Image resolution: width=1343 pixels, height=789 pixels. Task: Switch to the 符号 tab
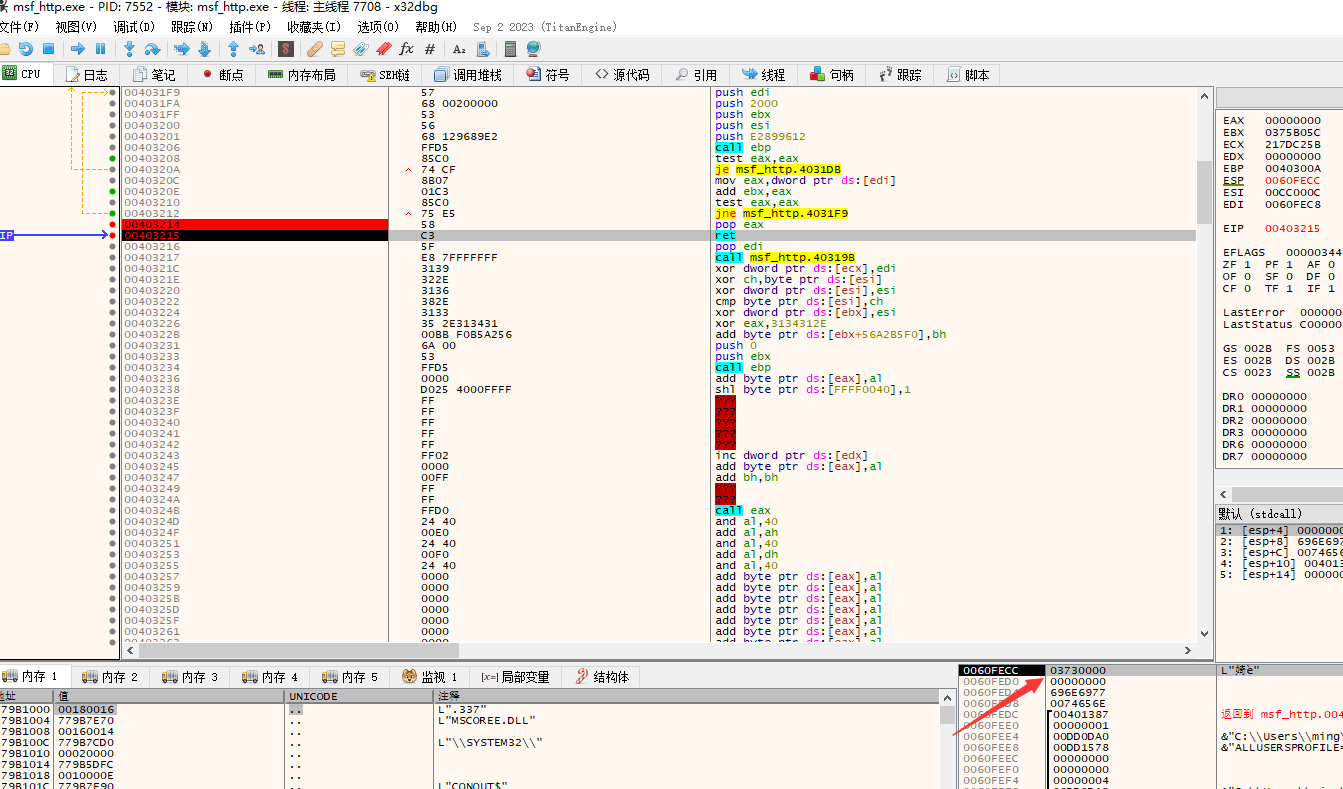click(x=547, y=75)
